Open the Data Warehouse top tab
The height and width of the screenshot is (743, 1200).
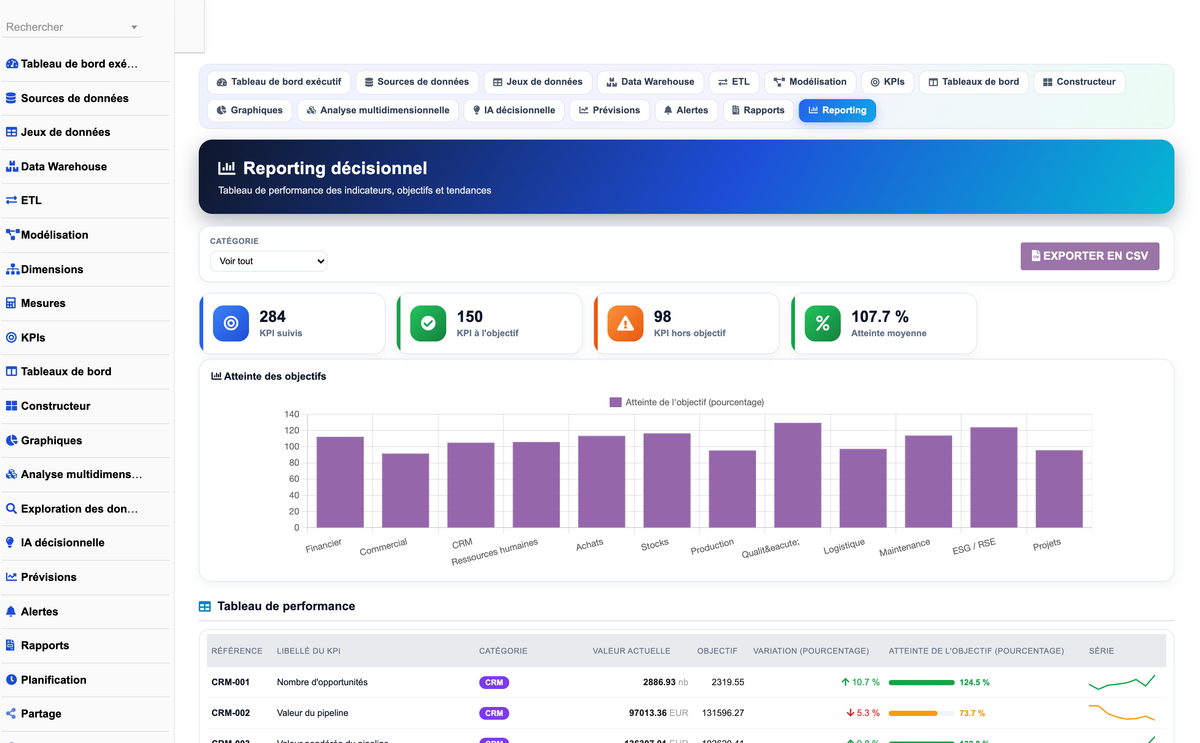[x=650, y=82]
